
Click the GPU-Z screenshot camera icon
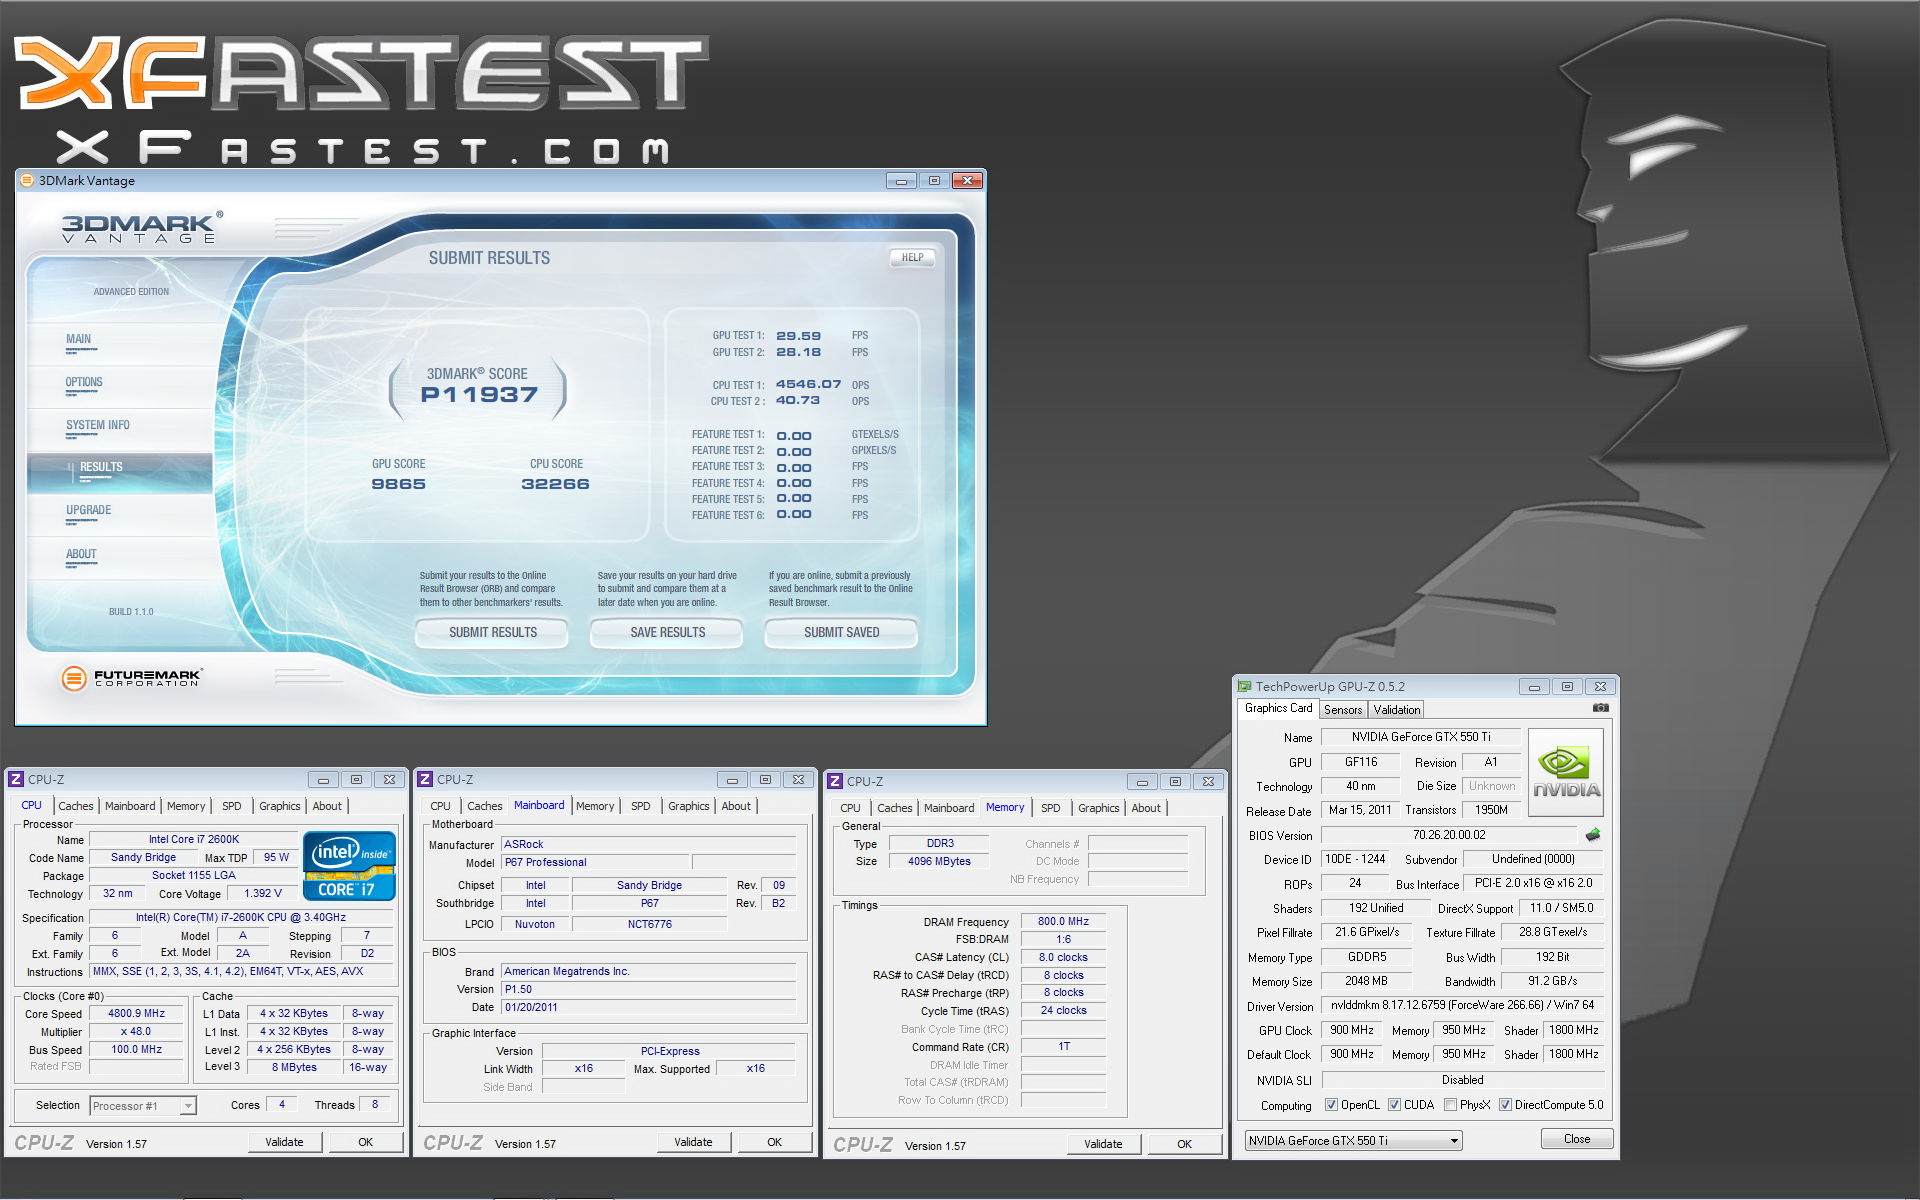[x=1600, y=708]
